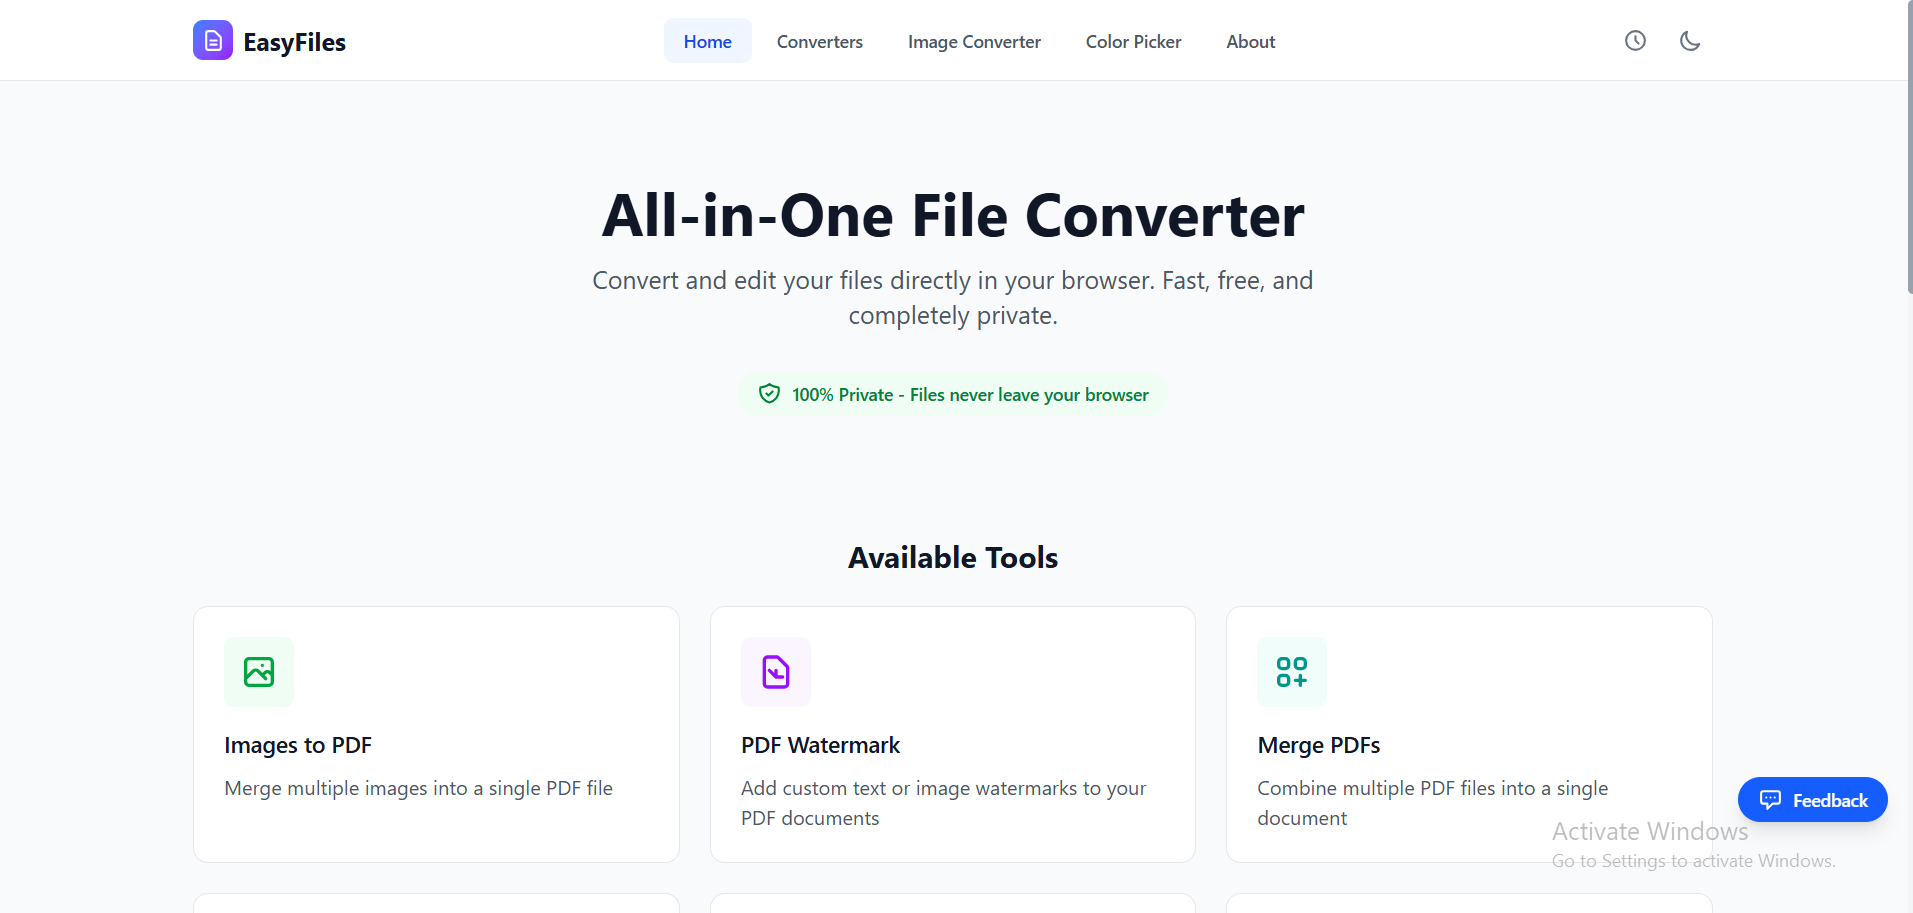Open the PDF Watermark tool icon

point(775,671)
